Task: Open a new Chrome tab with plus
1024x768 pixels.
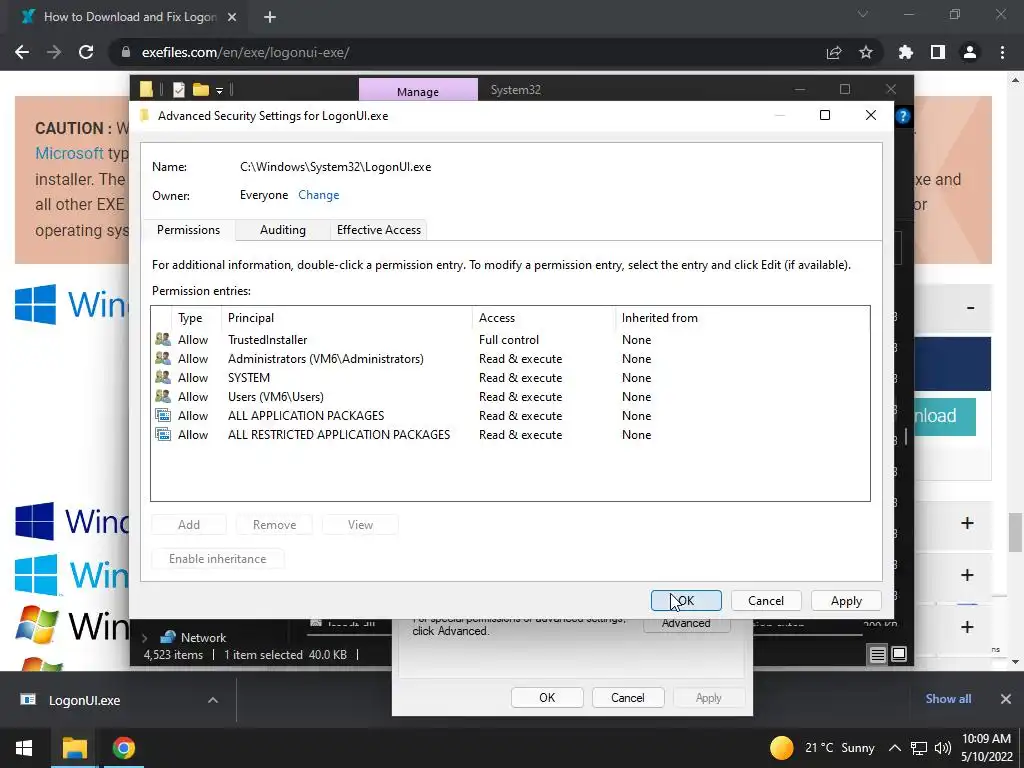Action: [270, 17]
